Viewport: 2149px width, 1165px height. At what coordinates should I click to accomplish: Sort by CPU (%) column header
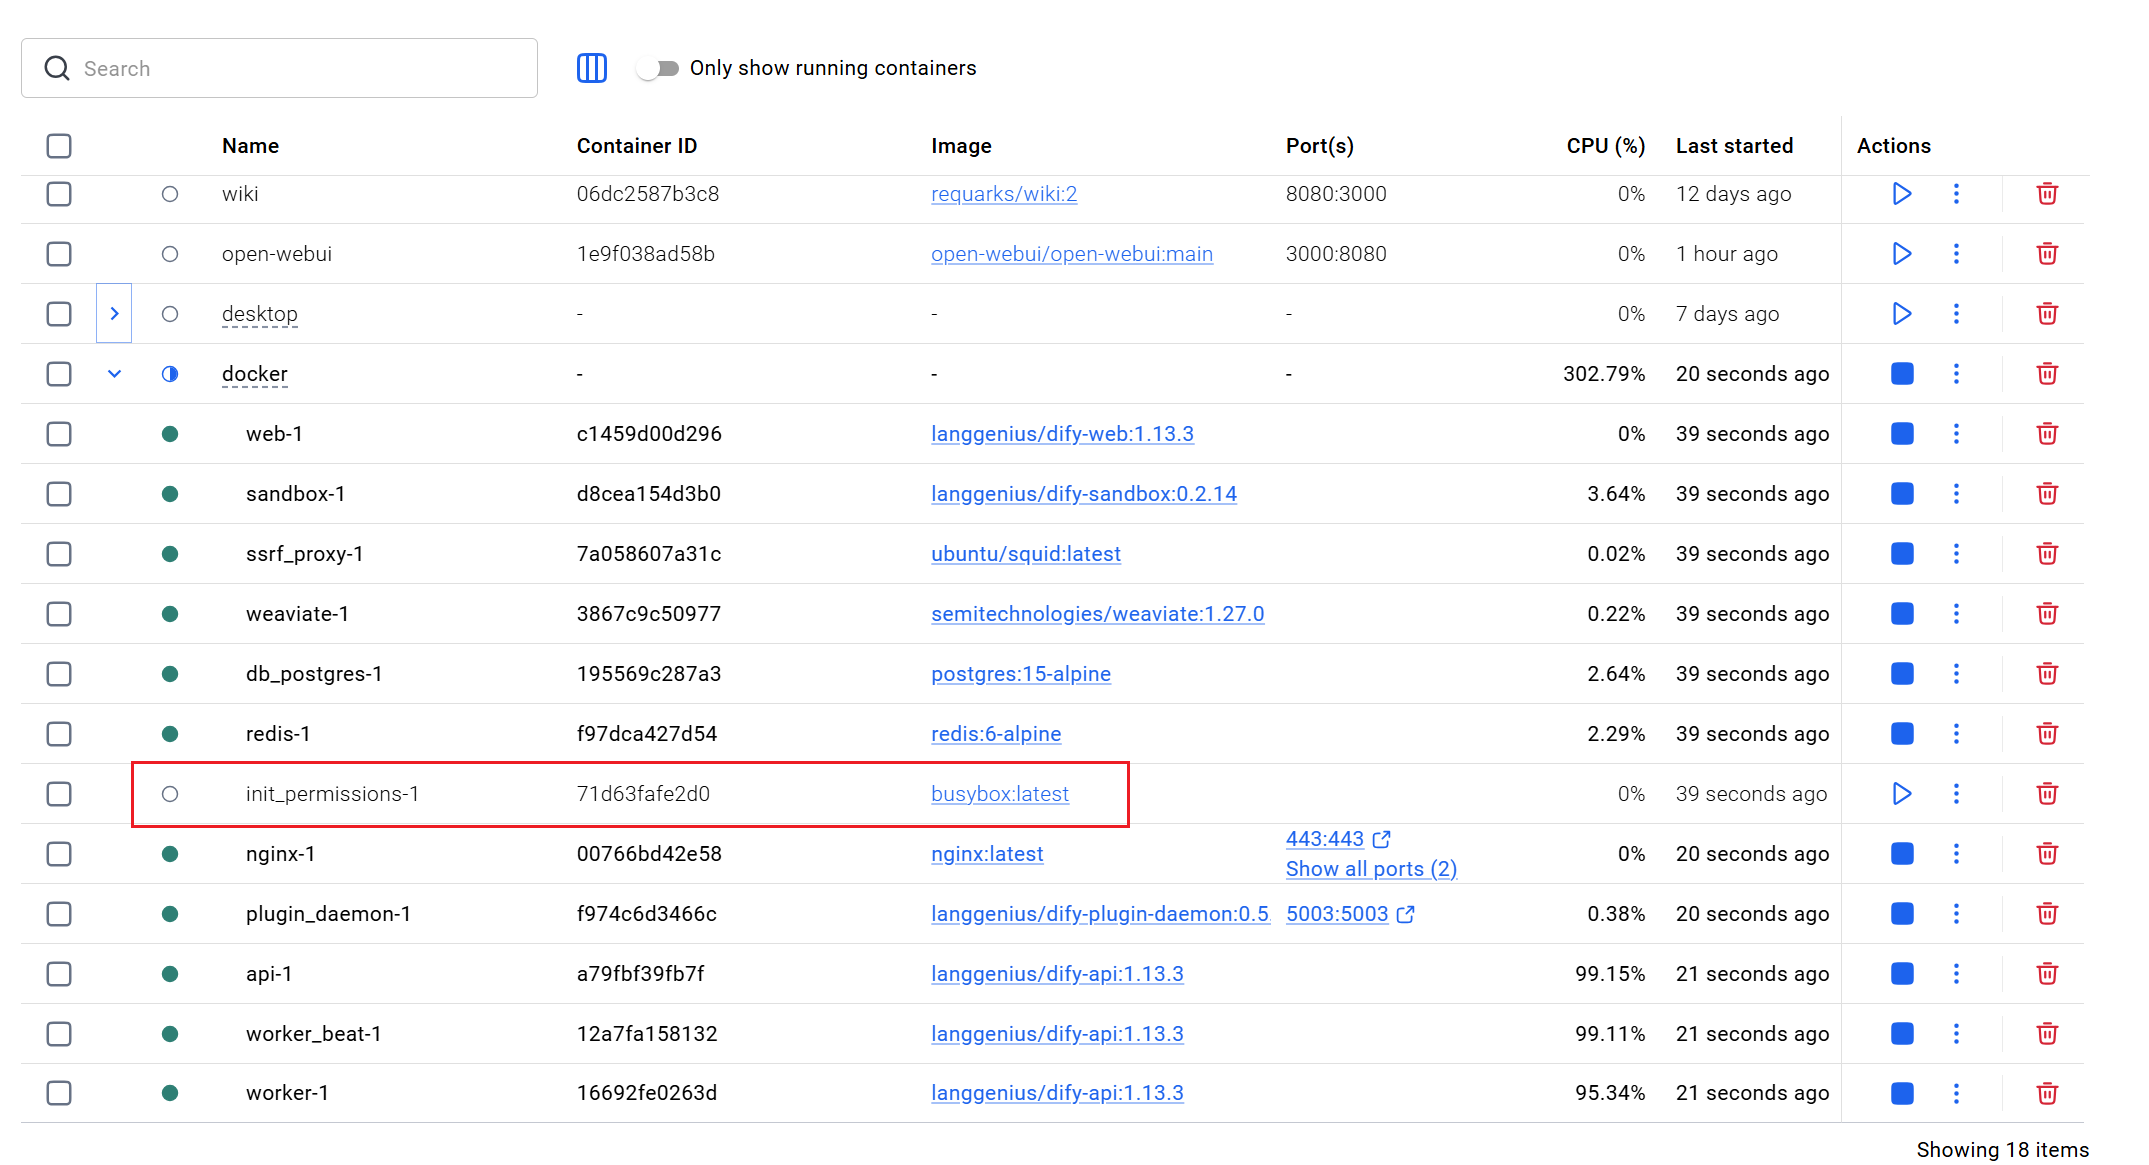1604,146
